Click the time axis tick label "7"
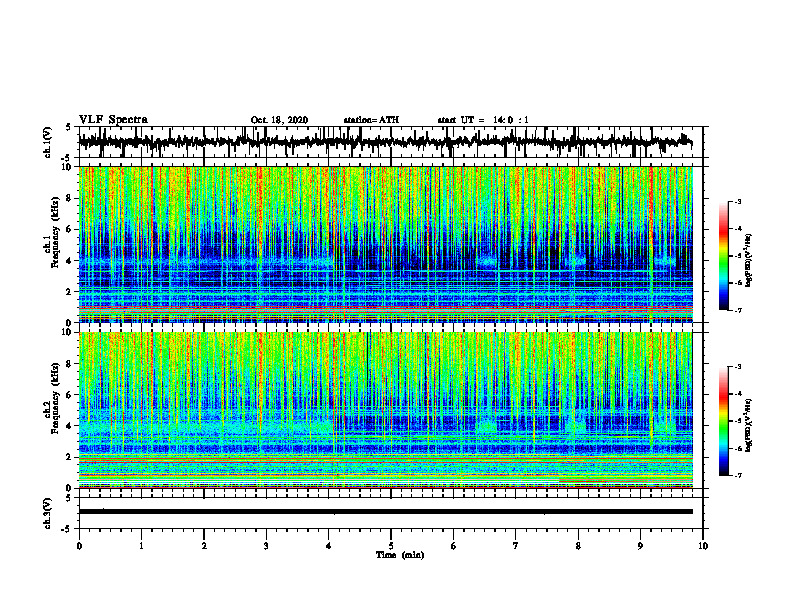 coord(516,546)
